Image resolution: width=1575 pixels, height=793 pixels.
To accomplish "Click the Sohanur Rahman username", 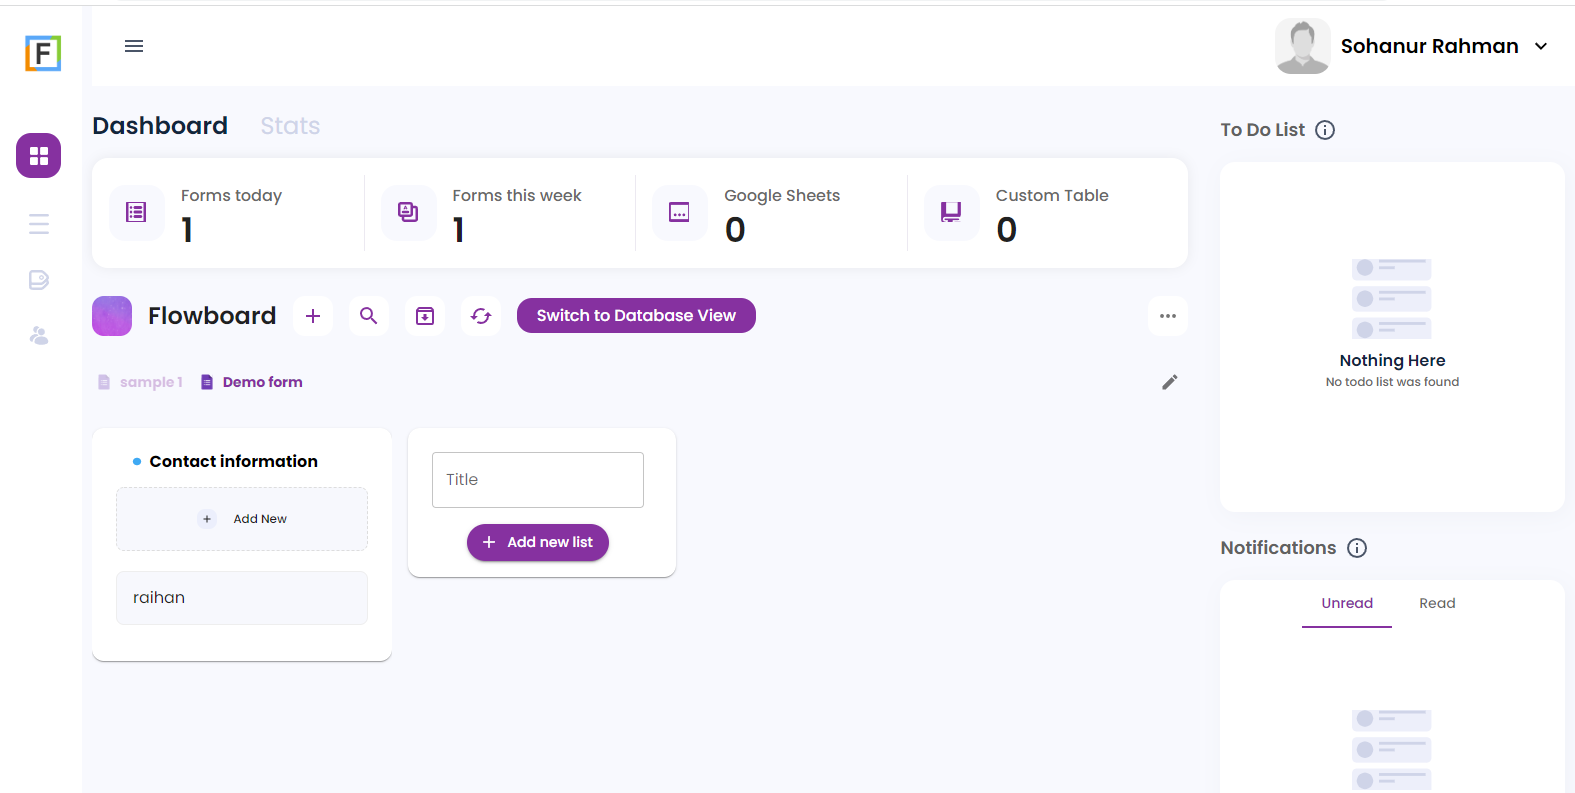I will point(1430,46).
